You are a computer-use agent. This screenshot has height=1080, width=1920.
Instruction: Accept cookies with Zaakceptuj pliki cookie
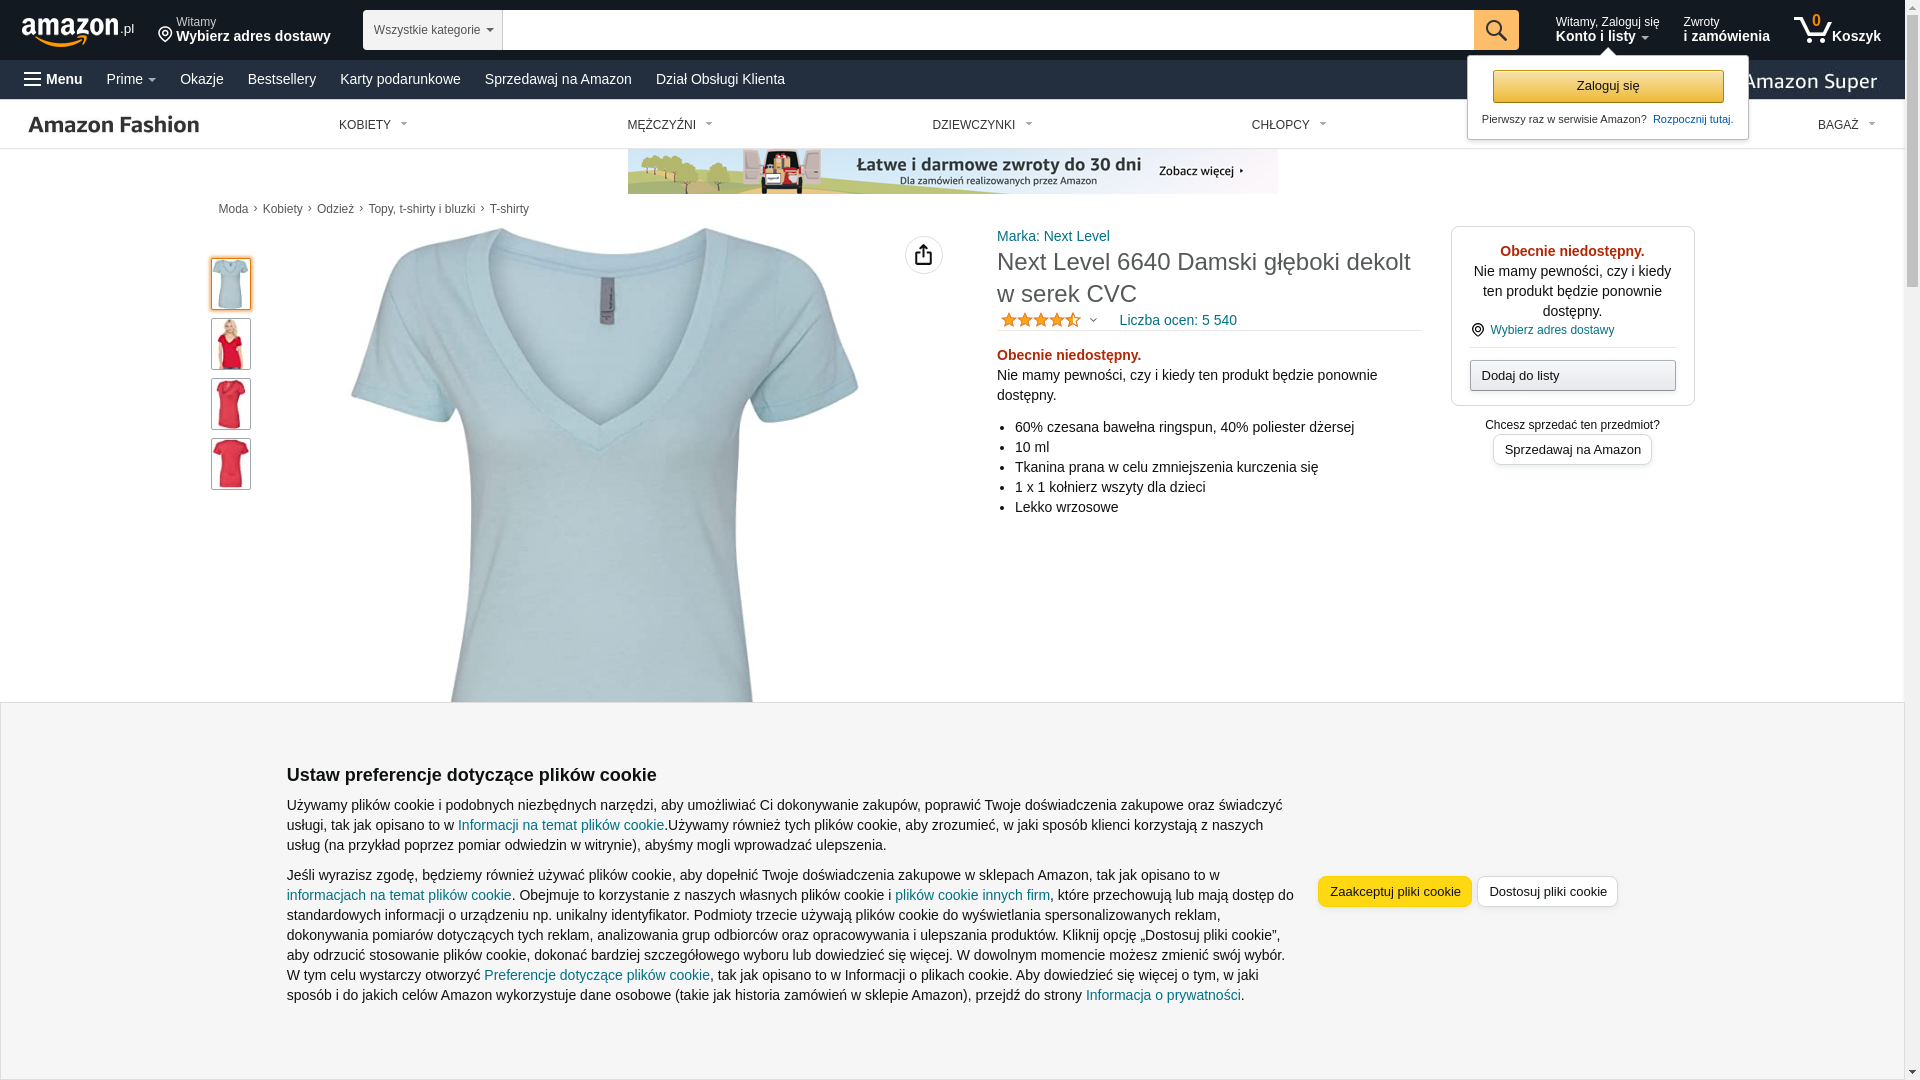pyautogui.click(x=1394, y=891)
